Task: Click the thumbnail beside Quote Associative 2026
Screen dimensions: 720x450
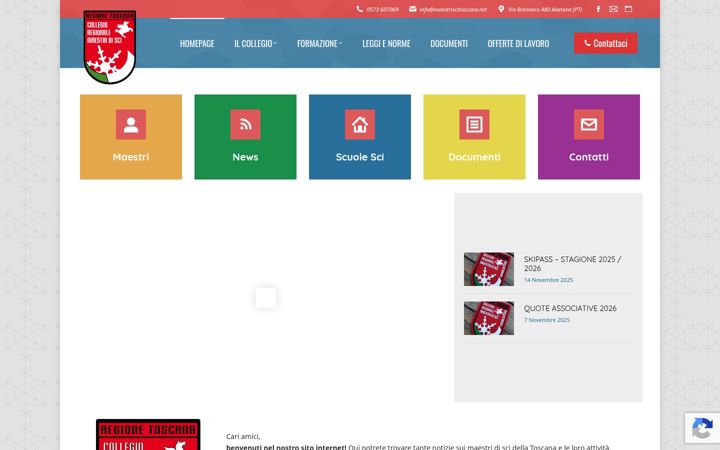Action: pos(489,318)
